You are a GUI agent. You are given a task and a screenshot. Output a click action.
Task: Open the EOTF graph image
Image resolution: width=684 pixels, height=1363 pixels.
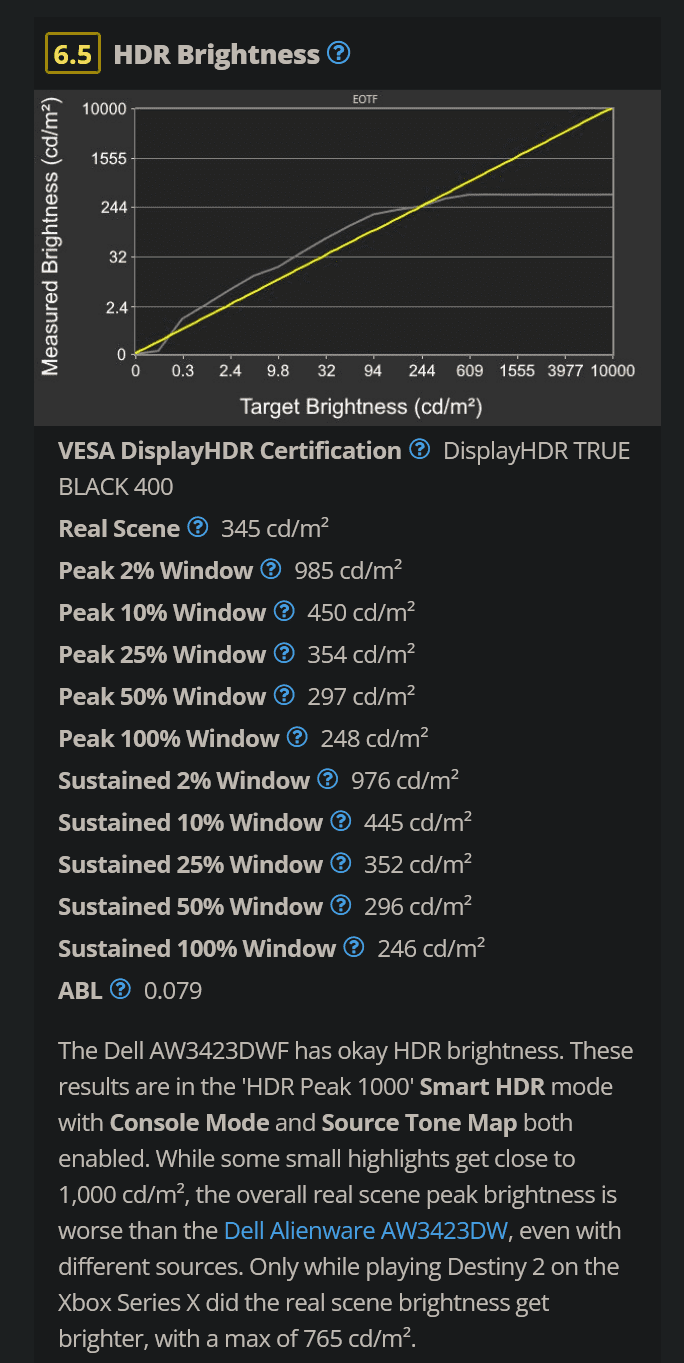coord(348,258)
